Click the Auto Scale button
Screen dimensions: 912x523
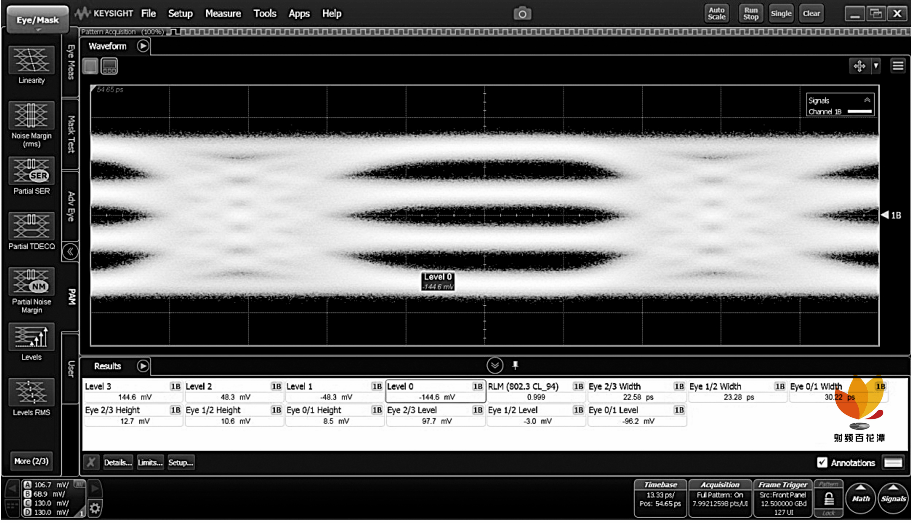click(x=716, y=13)
